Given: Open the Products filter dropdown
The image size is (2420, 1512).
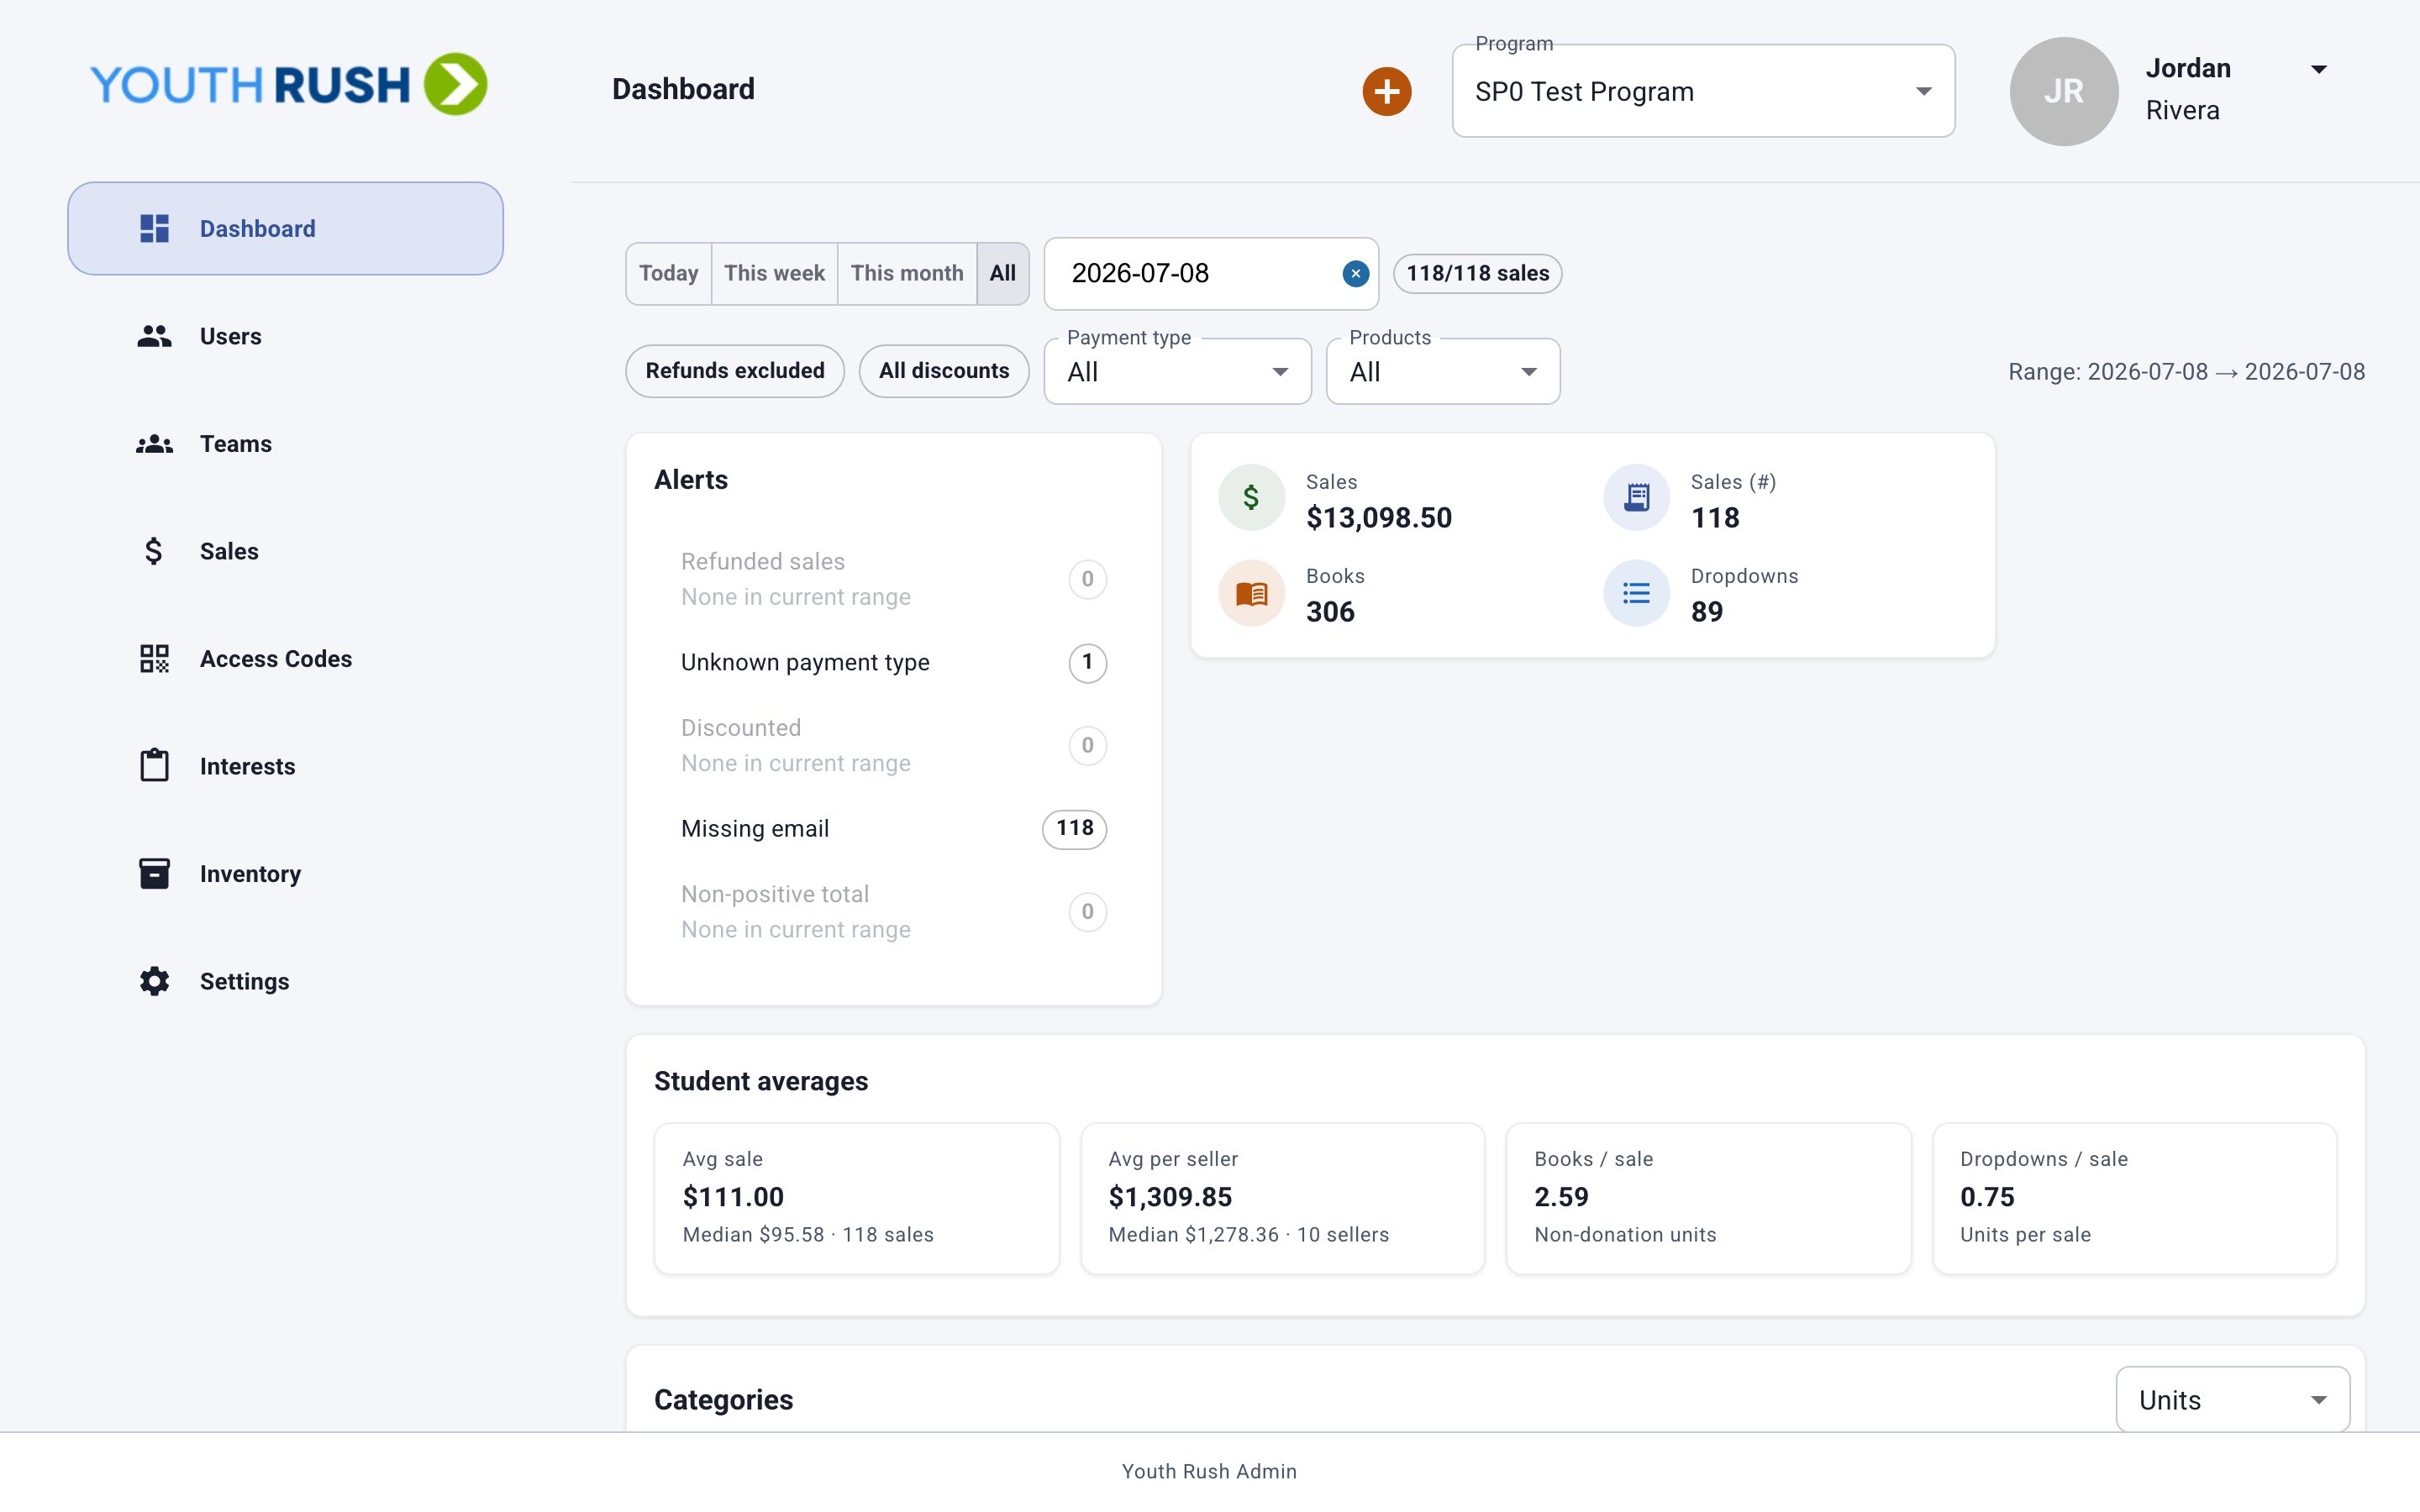Looking at the screenshot, I should coord(1442,372).
